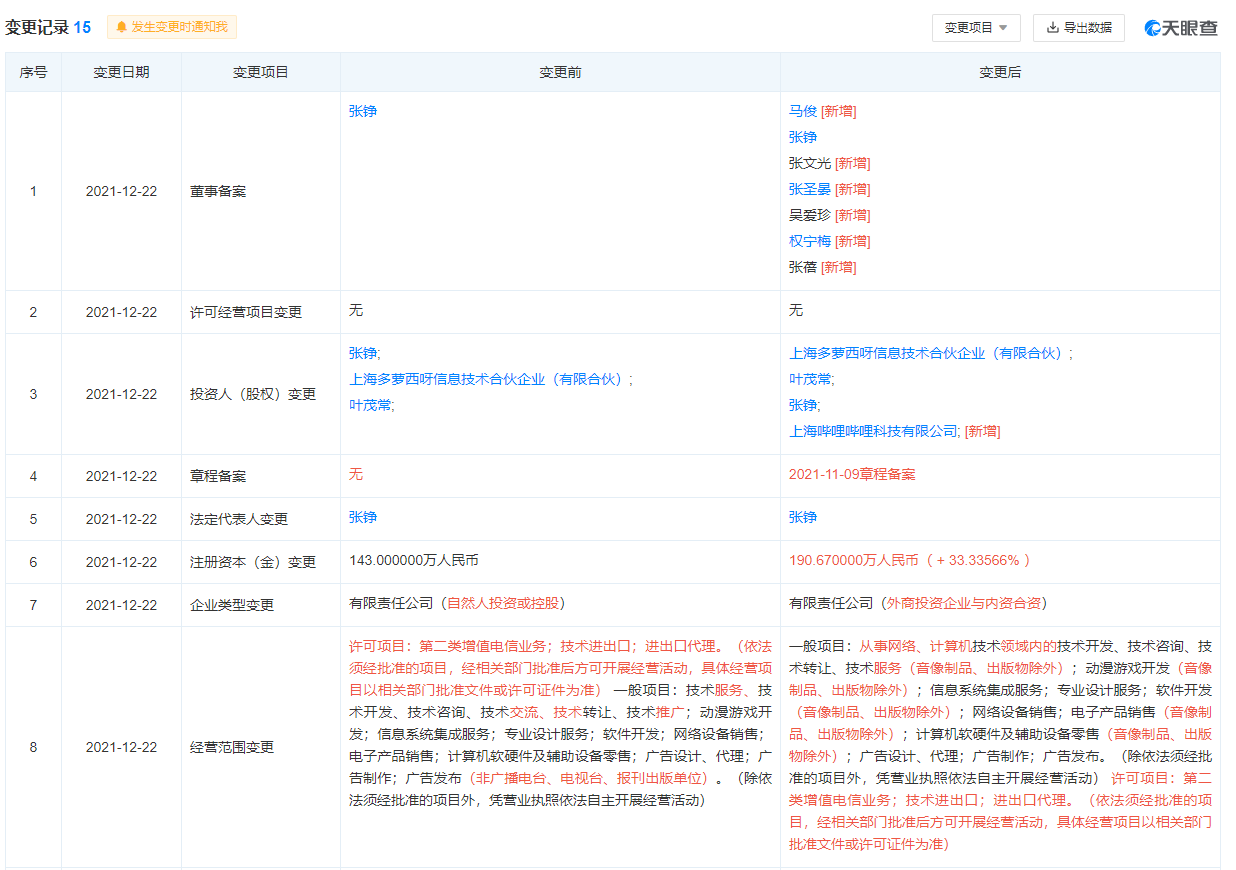
Task: Click the 变更记录 section title
Action: 36,27
